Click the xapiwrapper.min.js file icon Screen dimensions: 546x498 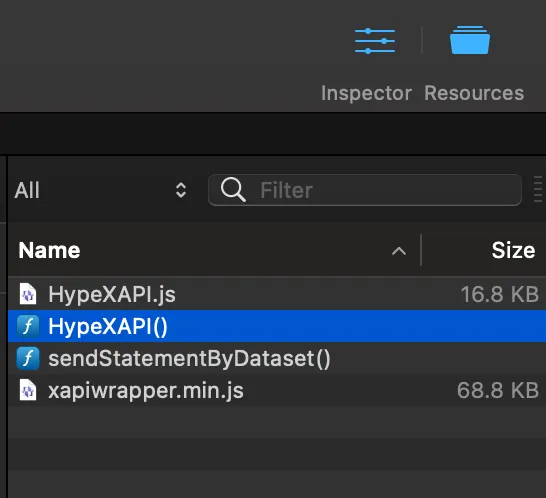tap(28, 390)
